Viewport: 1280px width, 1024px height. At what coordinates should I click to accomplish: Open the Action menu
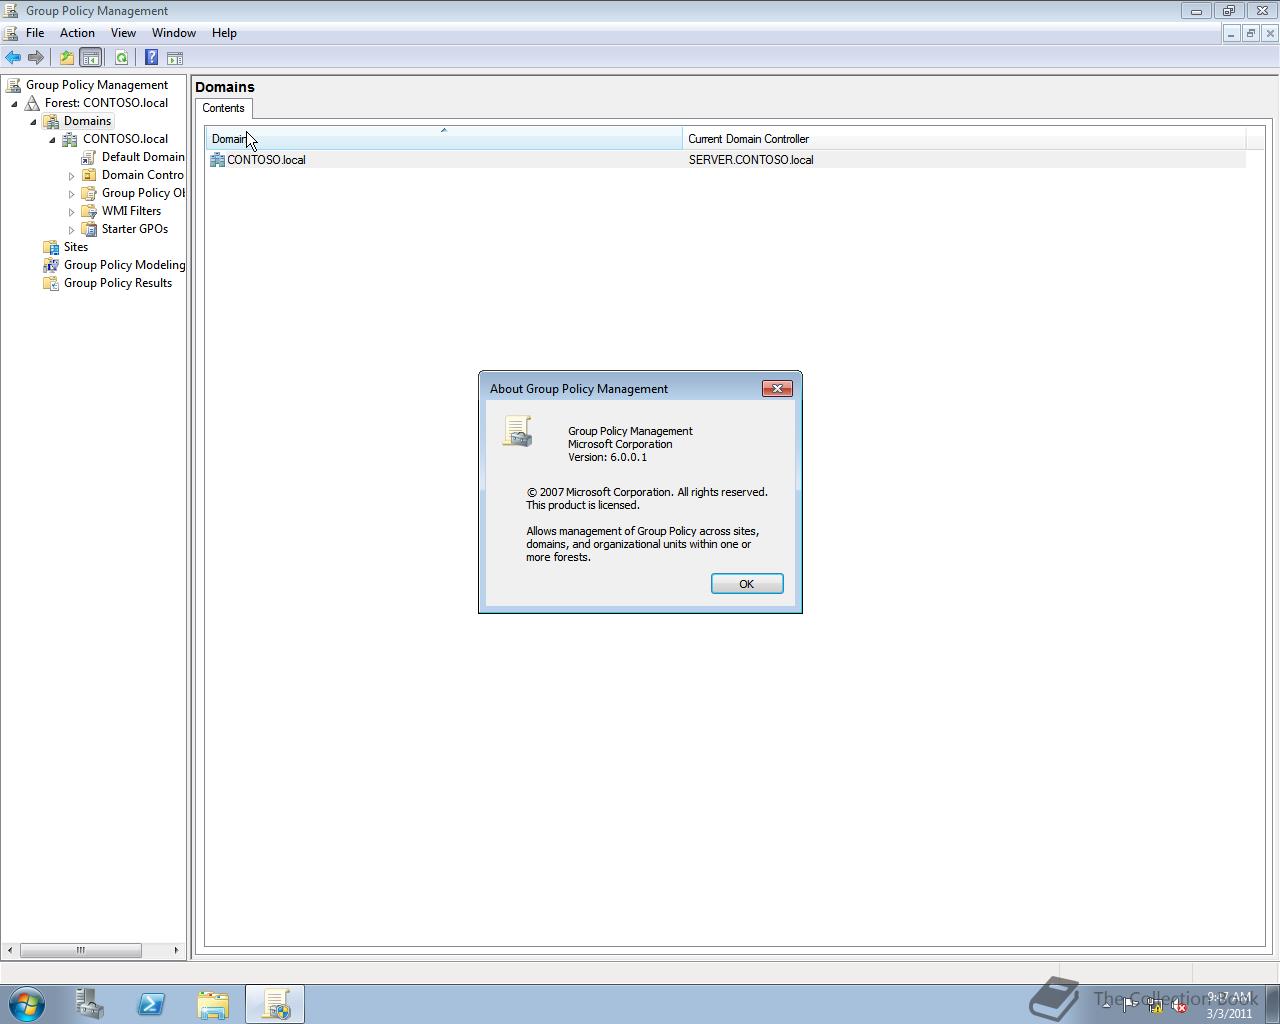click(x=77, y=33)
